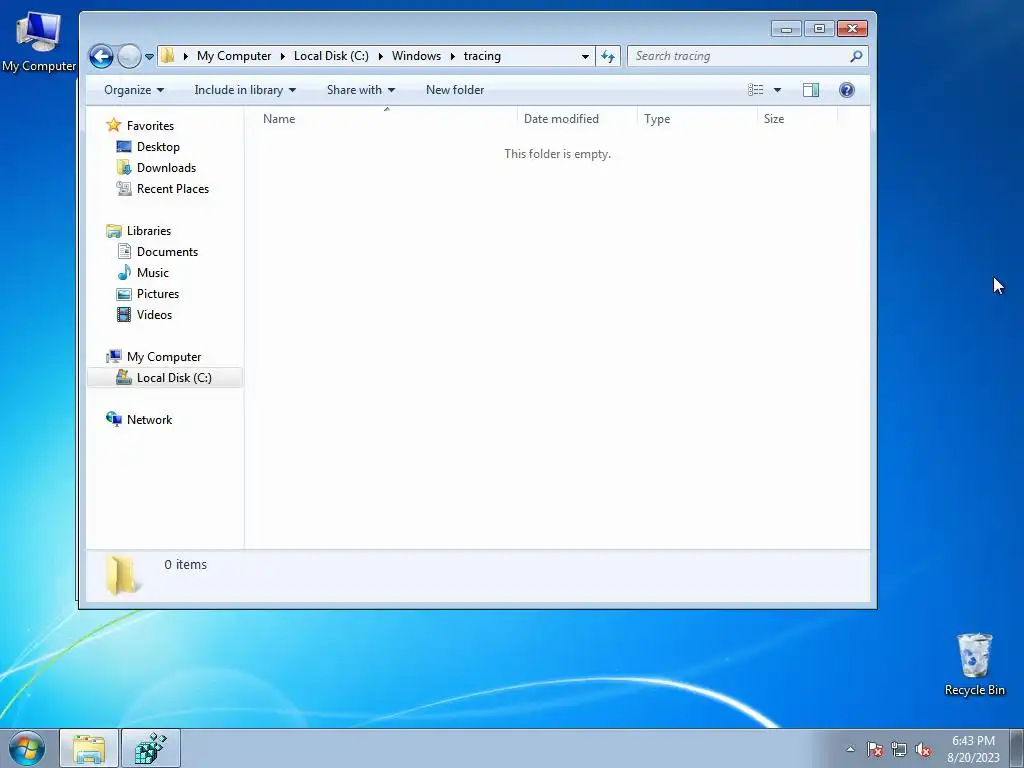Open Recent Places in Favorites
The image size is (1024, 768).
172,189
